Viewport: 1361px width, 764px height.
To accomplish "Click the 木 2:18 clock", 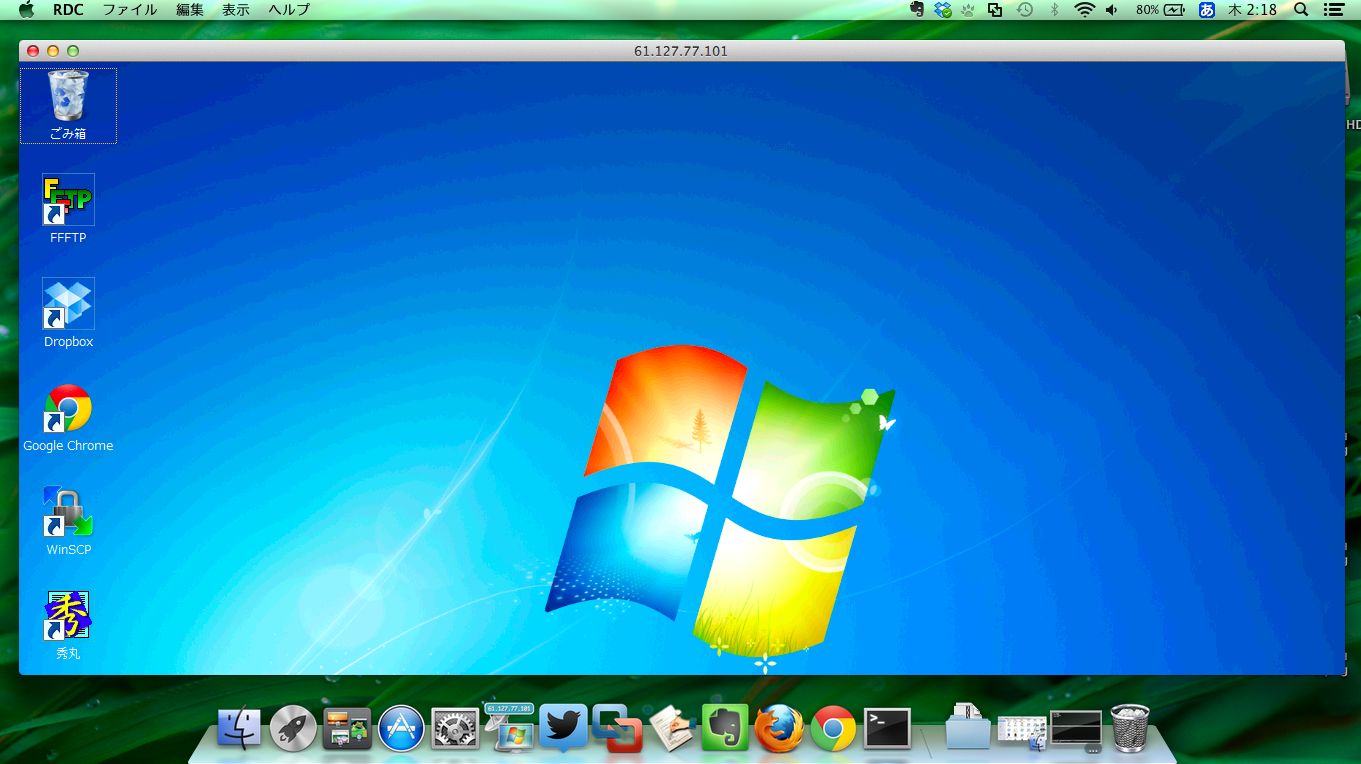I will (1252, 10).
